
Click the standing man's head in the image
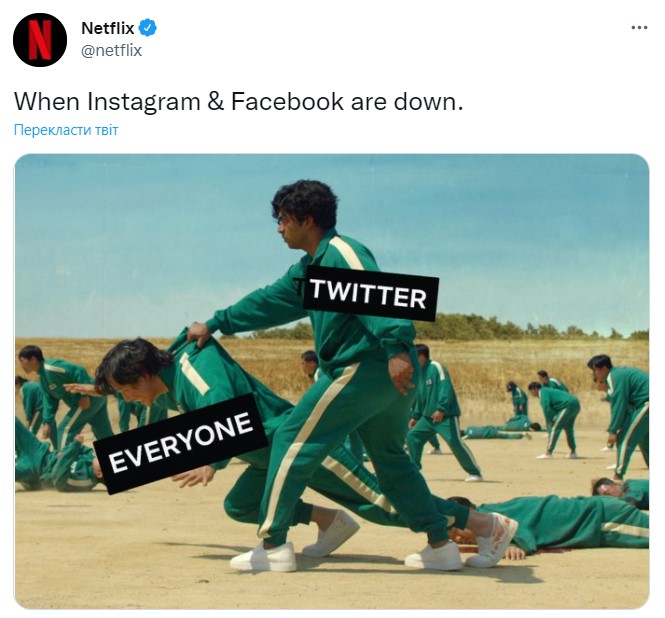tap(303, 213)
